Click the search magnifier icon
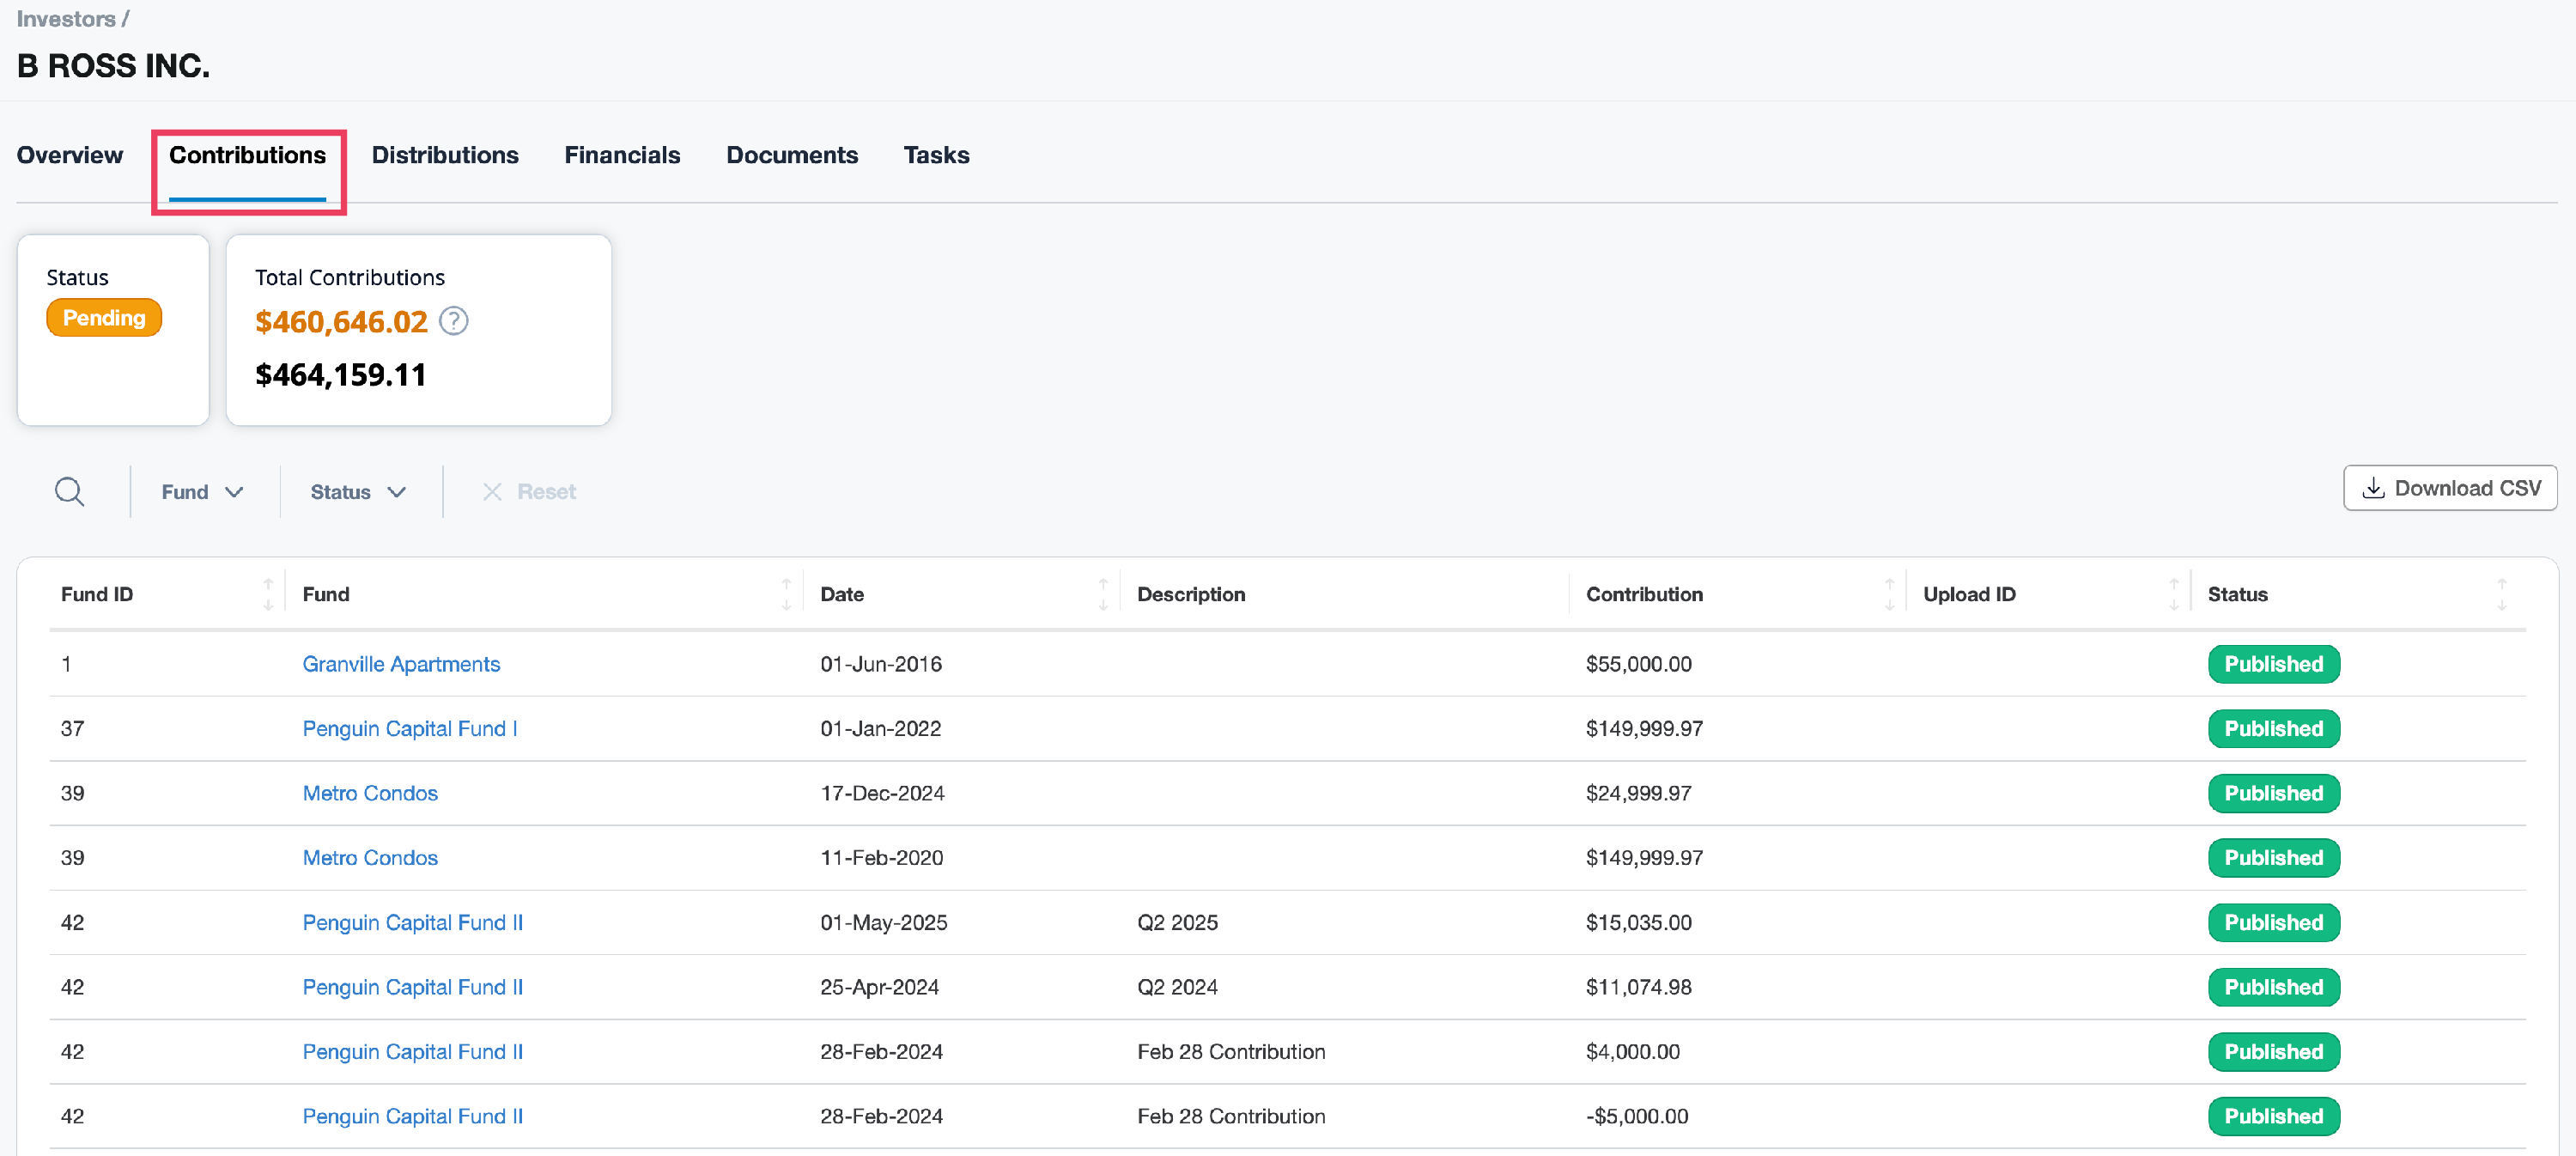2576x1156 pixels. (x=69, y=491)
